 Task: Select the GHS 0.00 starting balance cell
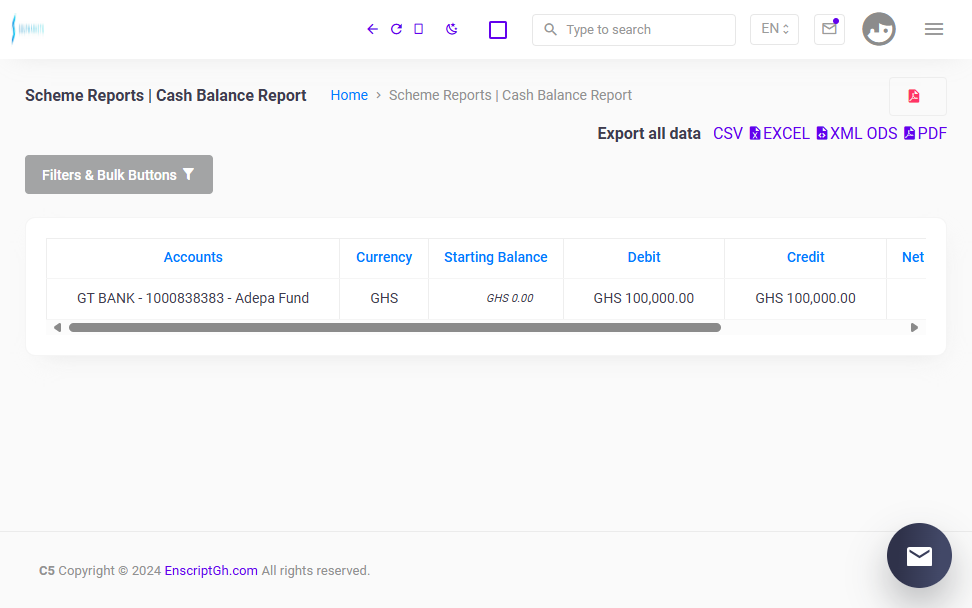[496, 298]
